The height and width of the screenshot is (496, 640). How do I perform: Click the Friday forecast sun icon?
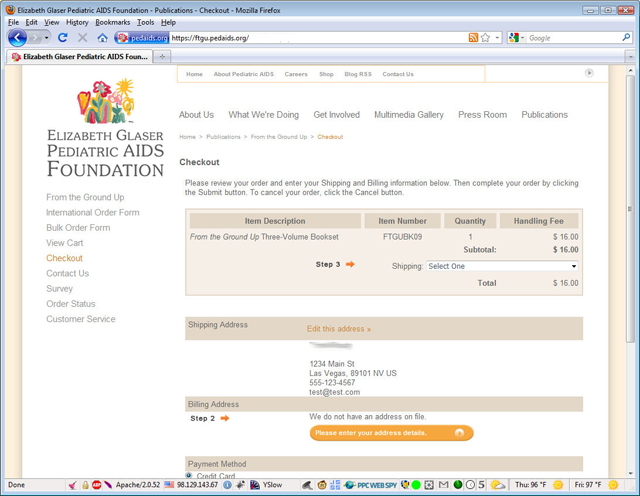[x=613, y=485]
